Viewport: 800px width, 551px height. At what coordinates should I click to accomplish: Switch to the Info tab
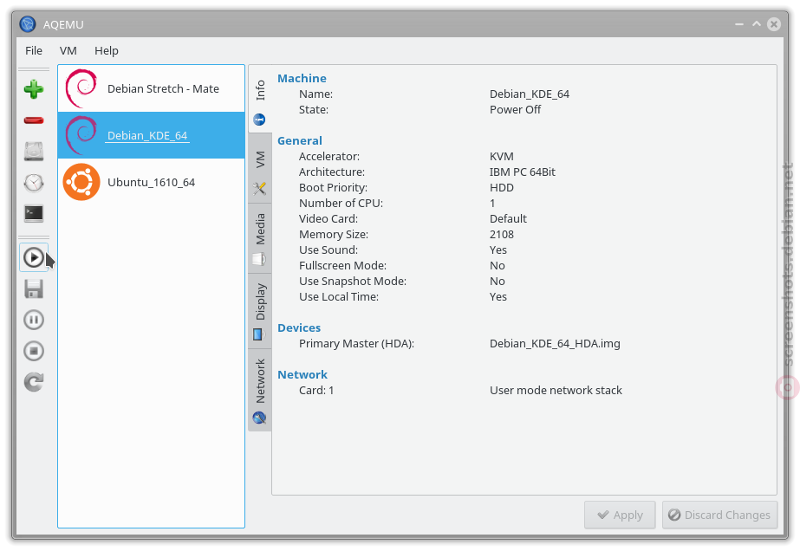260,100
